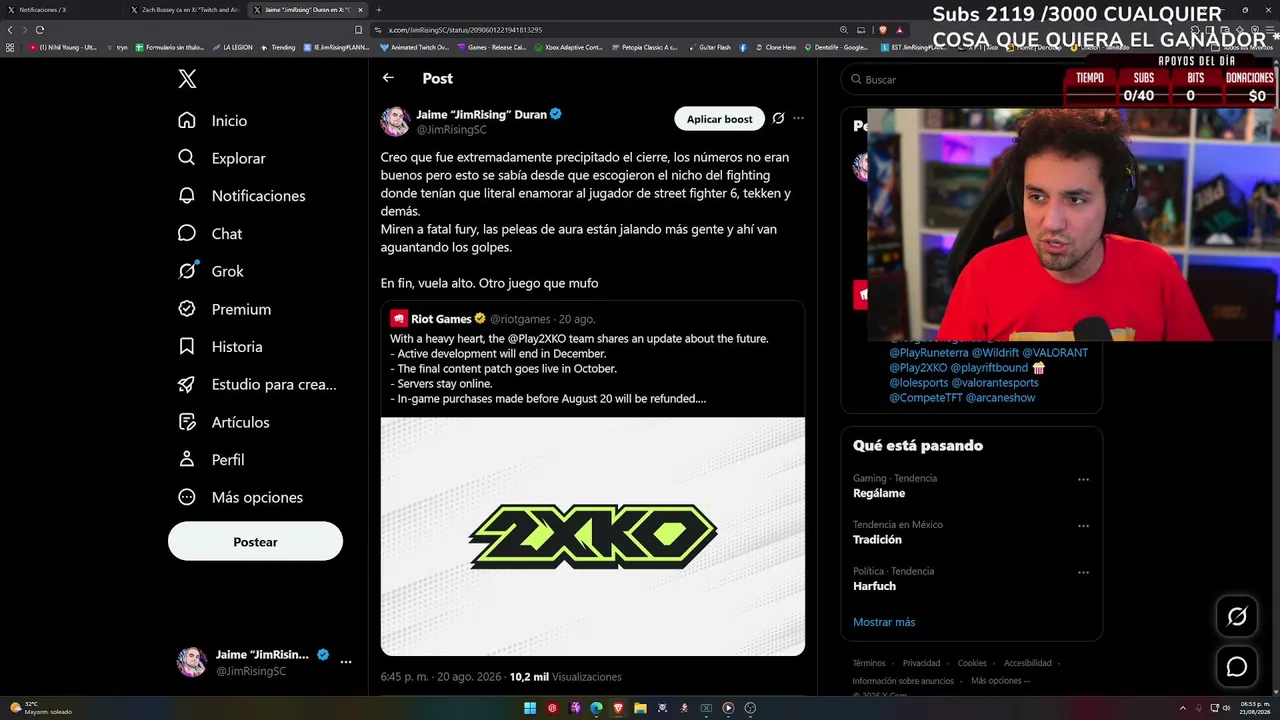Click the Historia bookmark icon
The image size is (1280, 720).
tap(187, 346)
